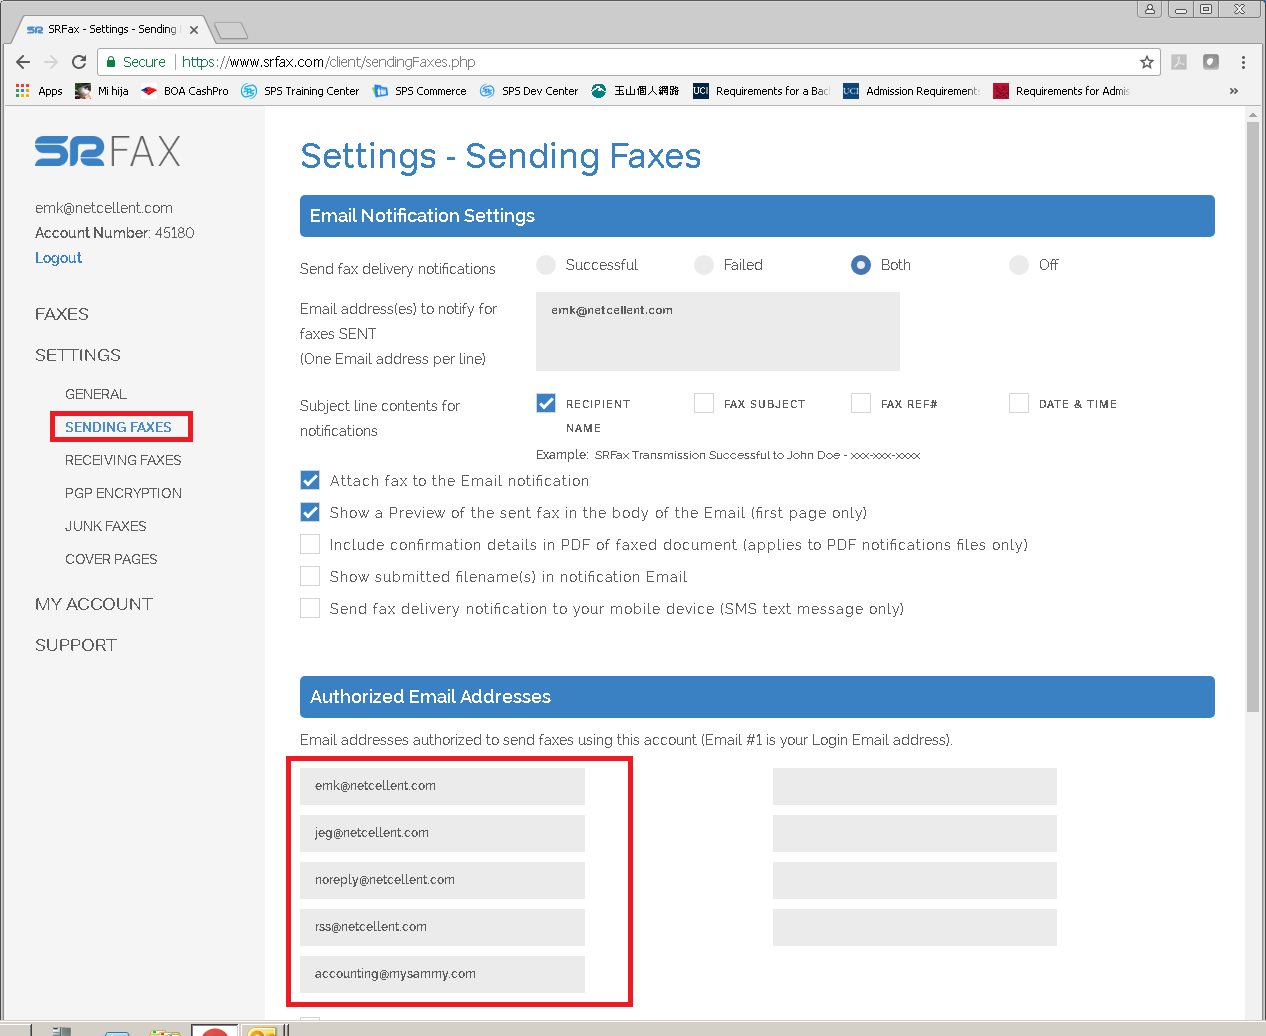Close the SRFax Settings browser tab
The height and width of the screenshot is (1036, 1266).
pyautogui.click(x=194, y=30)
